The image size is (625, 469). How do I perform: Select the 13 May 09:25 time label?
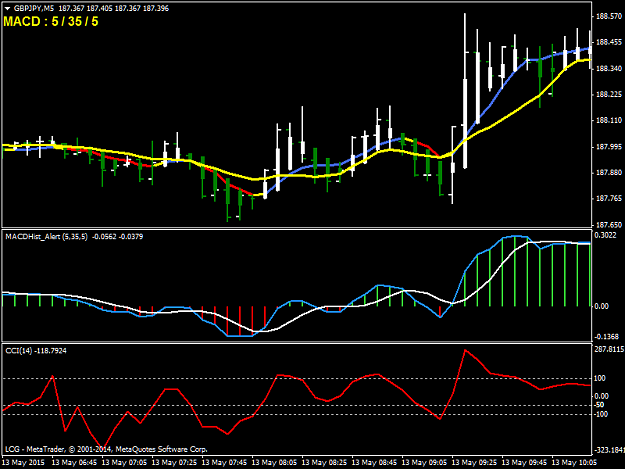(x=474, y=463)
